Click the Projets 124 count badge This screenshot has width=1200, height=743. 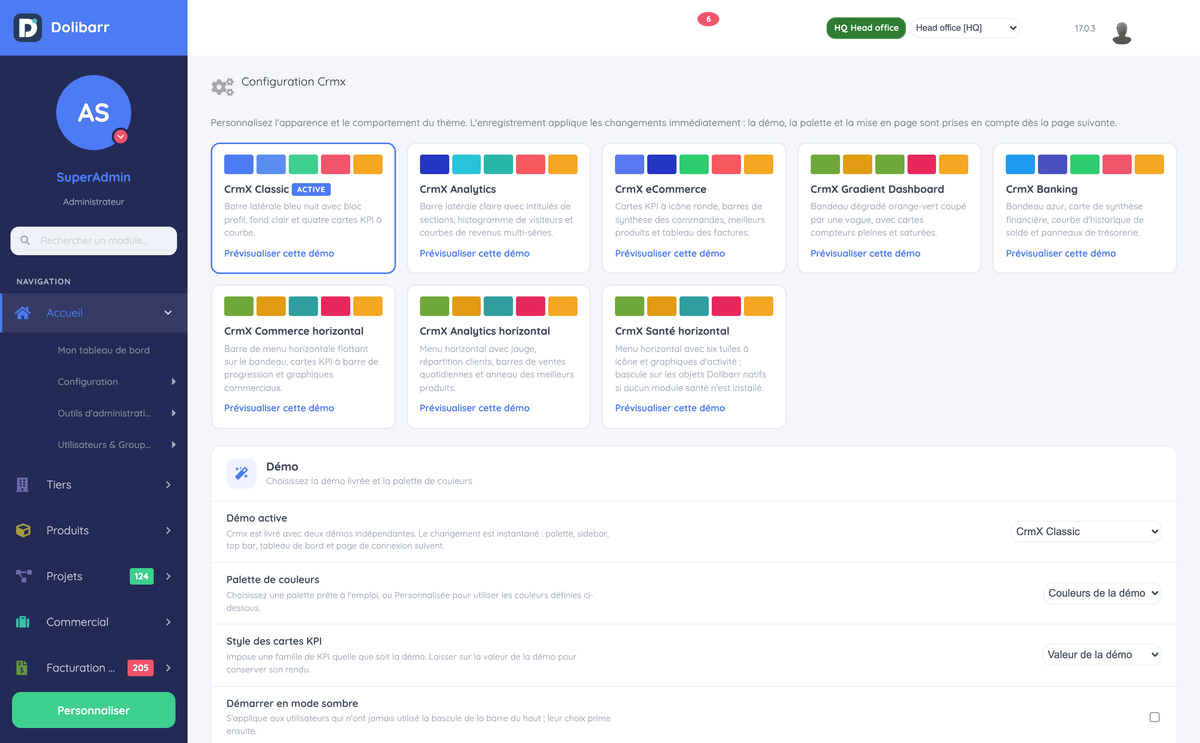[141, 576]
